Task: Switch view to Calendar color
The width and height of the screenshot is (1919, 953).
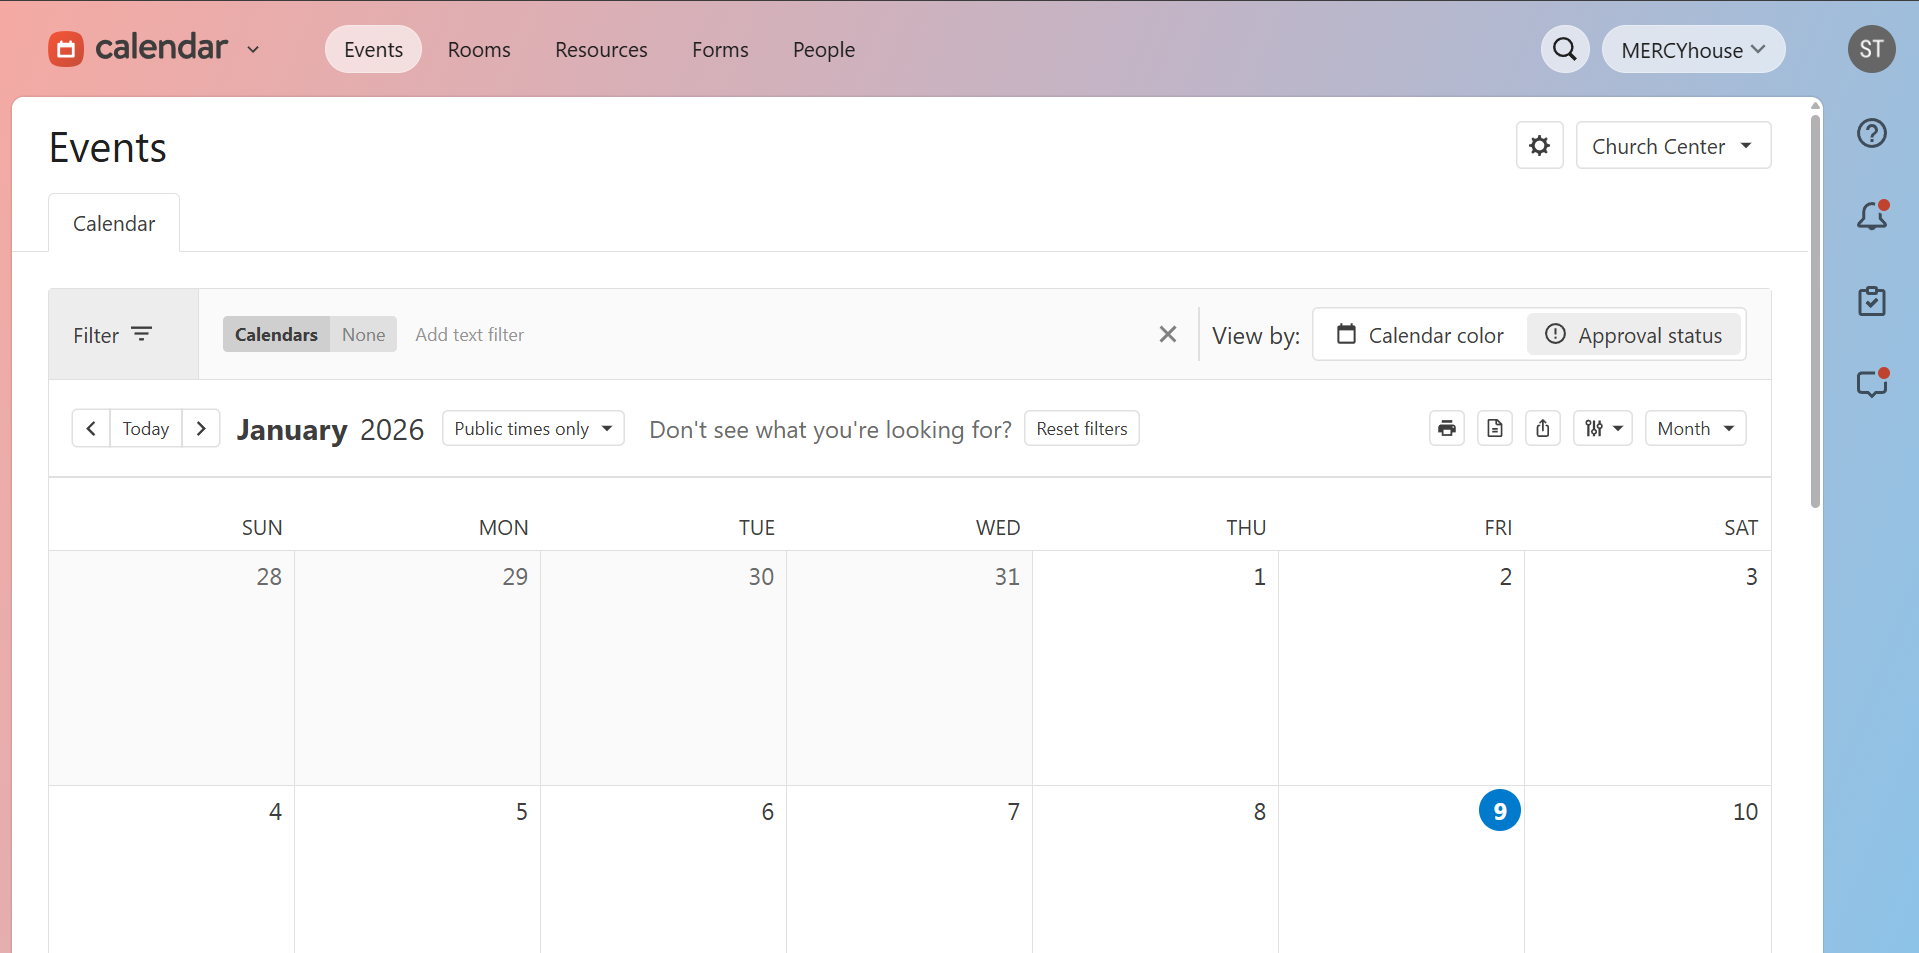Action: [1421, 335]
